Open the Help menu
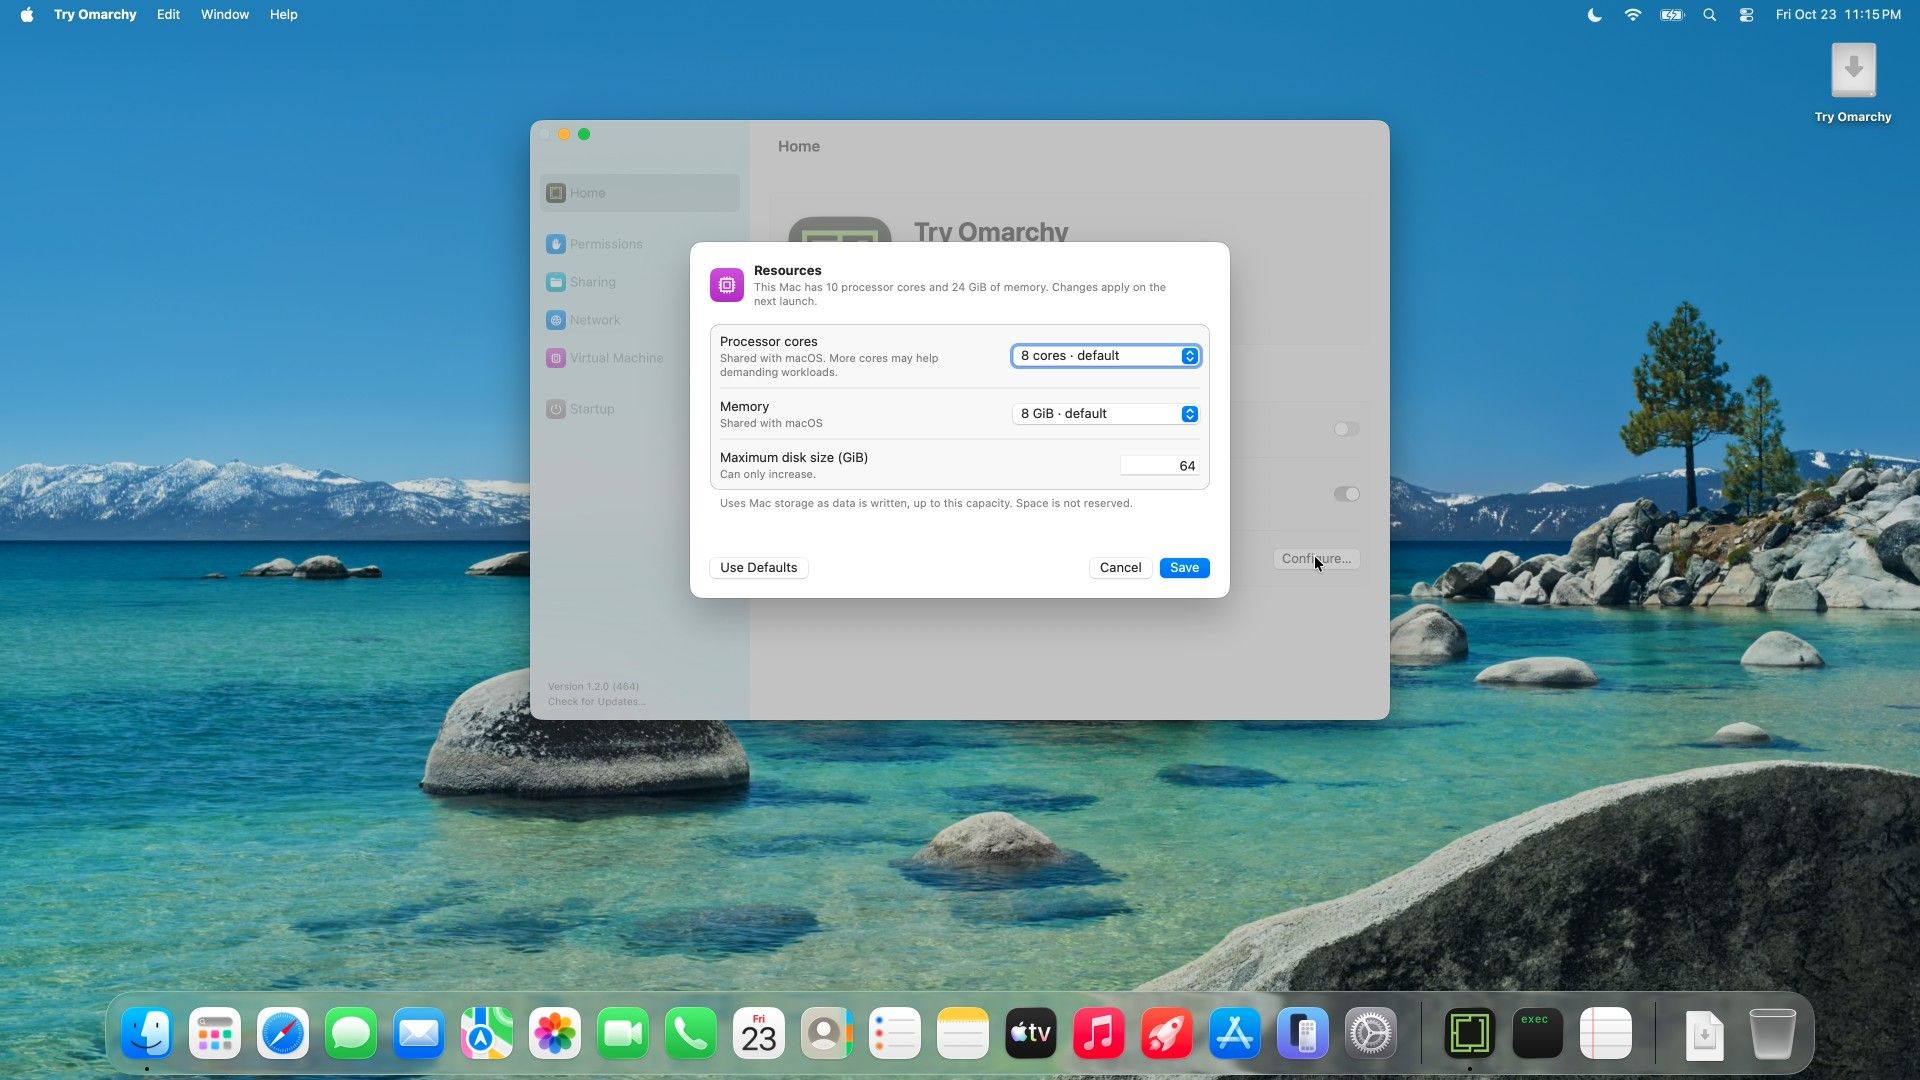1920x1080 pixels. pos(284,15)
